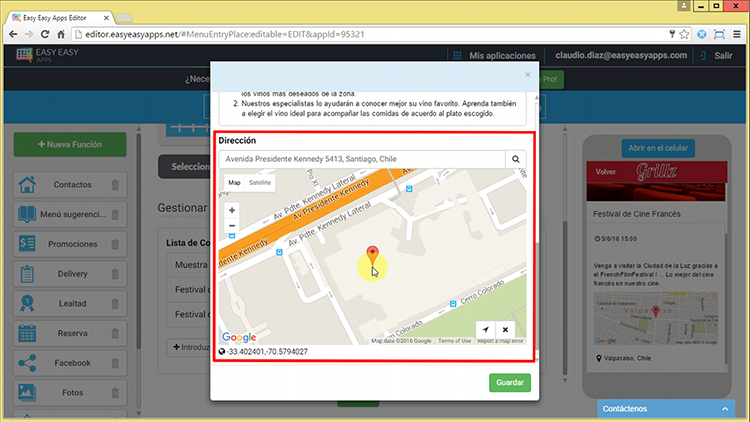The height and width of the screenshot is (422, 750).
Task: Click the locate-me arrow on map
Action: (486, 330)
